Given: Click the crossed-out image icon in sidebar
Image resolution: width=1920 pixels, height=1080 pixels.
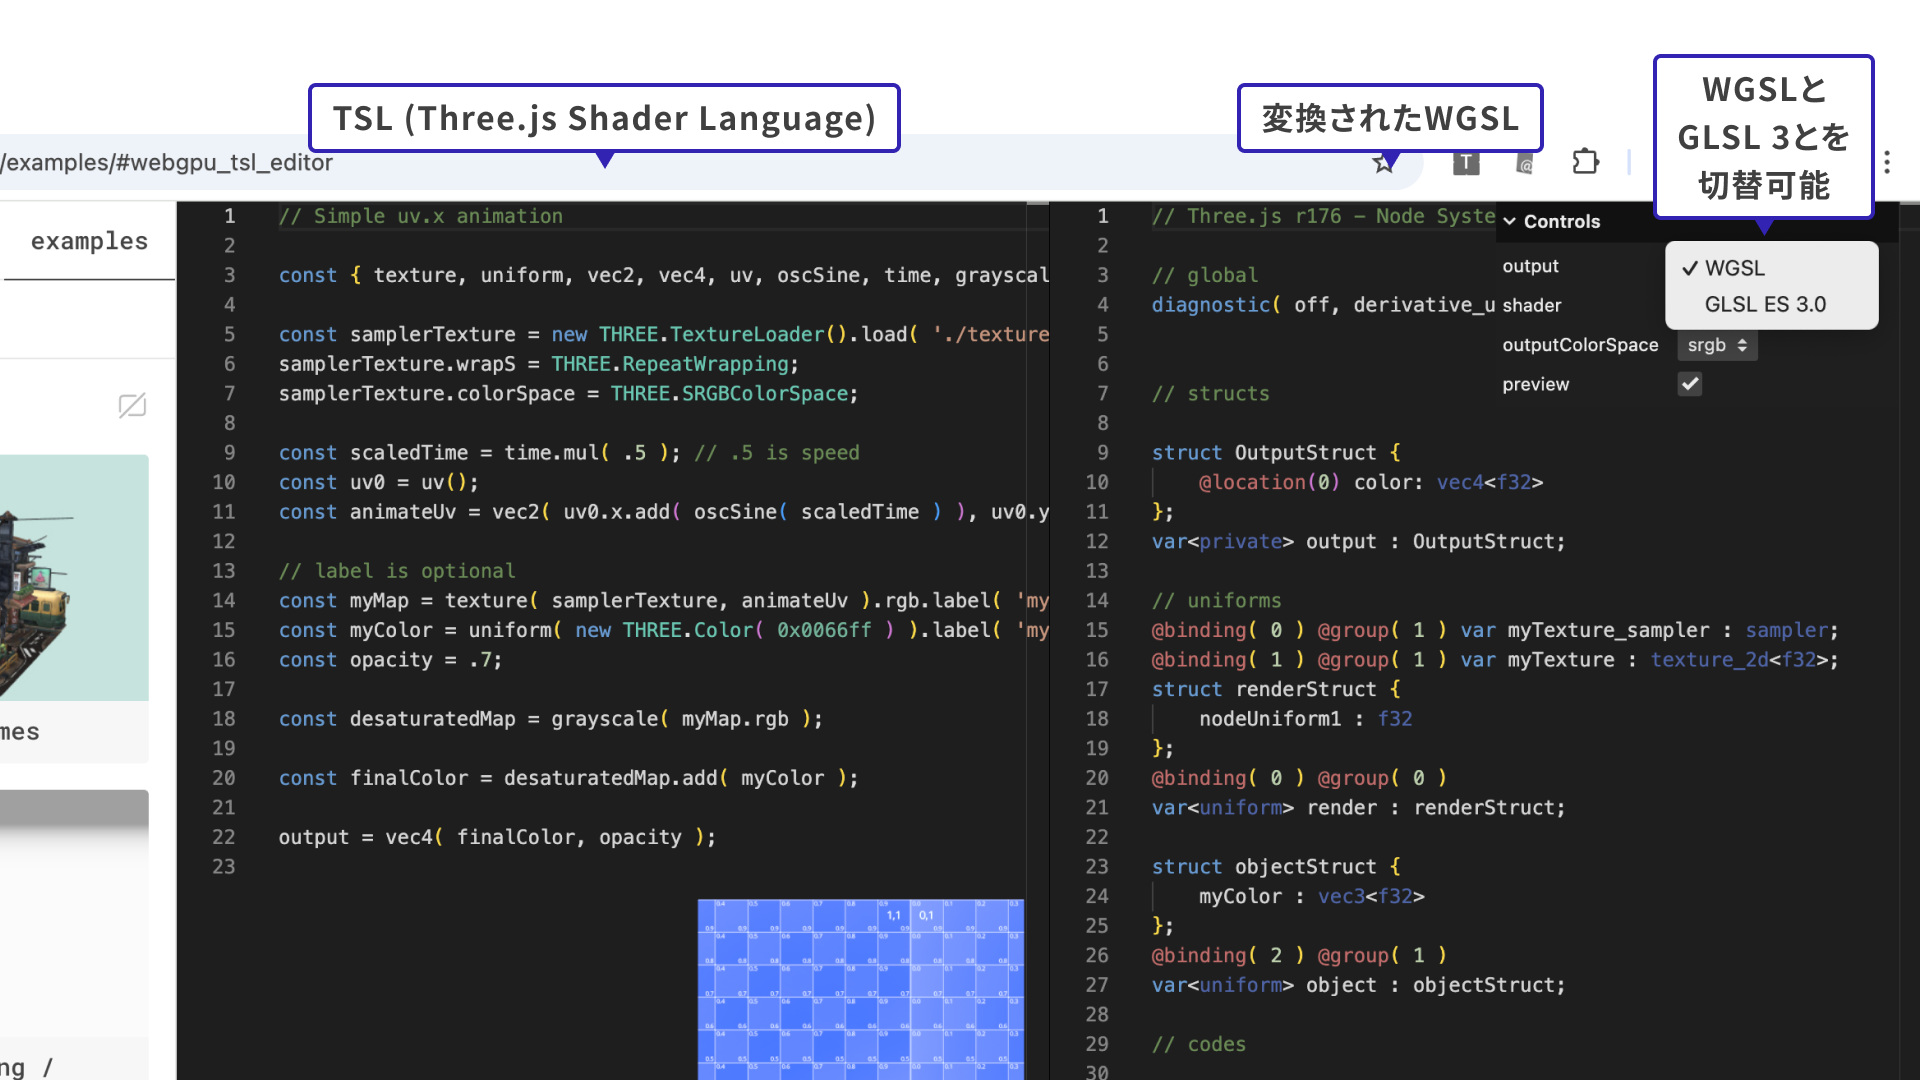Looking at the screenshot, I should pos(132,405).
